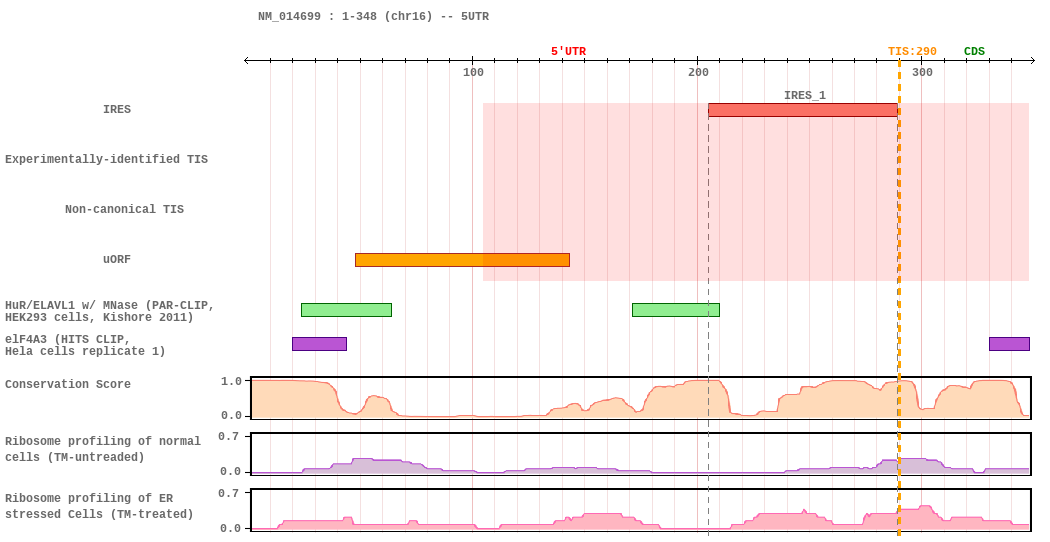Select the far-right purple eIF4A3 bar
This screenshot has width=1050, height=542.
pos(1008,344)
